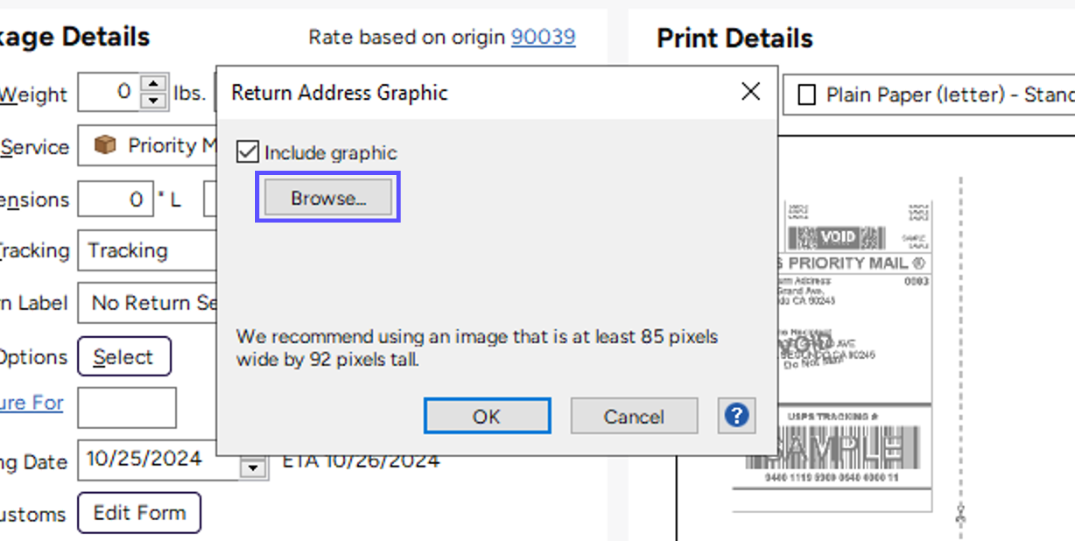
Task: Open the Tracking dropdown
Action: [x=147, y=250]
